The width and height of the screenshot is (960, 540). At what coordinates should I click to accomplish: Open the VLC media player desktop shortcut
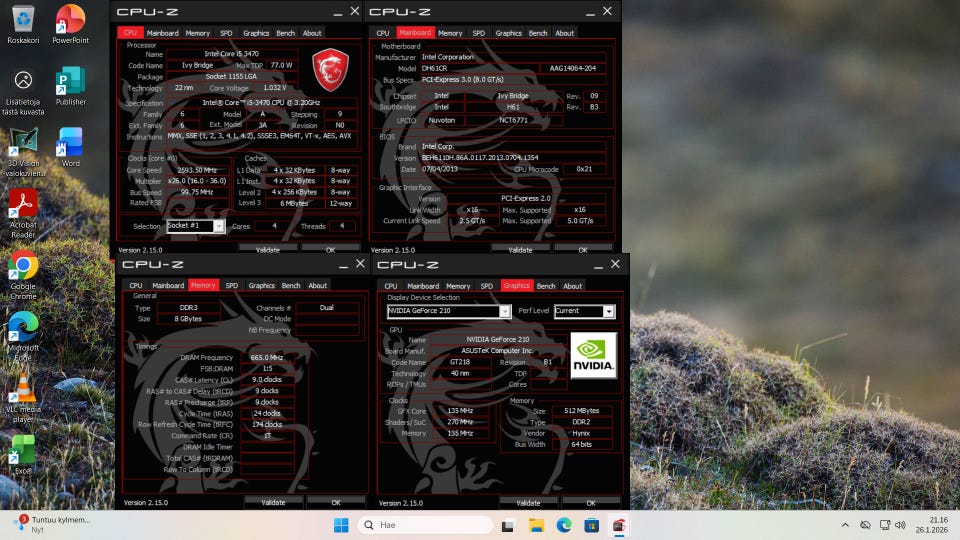click(x=23, y=399)
